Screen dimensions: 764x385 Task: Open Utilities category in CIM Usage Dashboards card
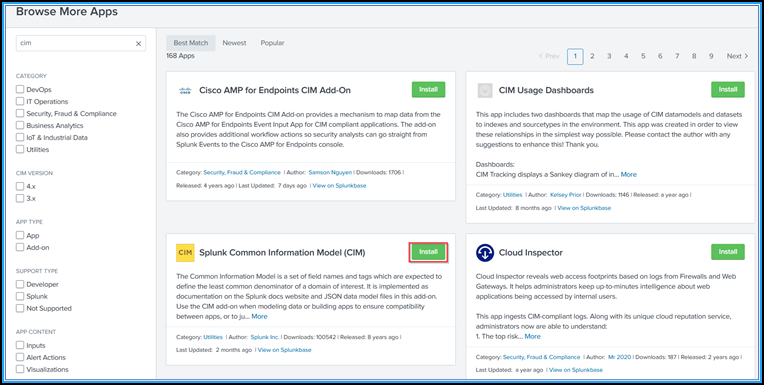click(x=512, y=195)
